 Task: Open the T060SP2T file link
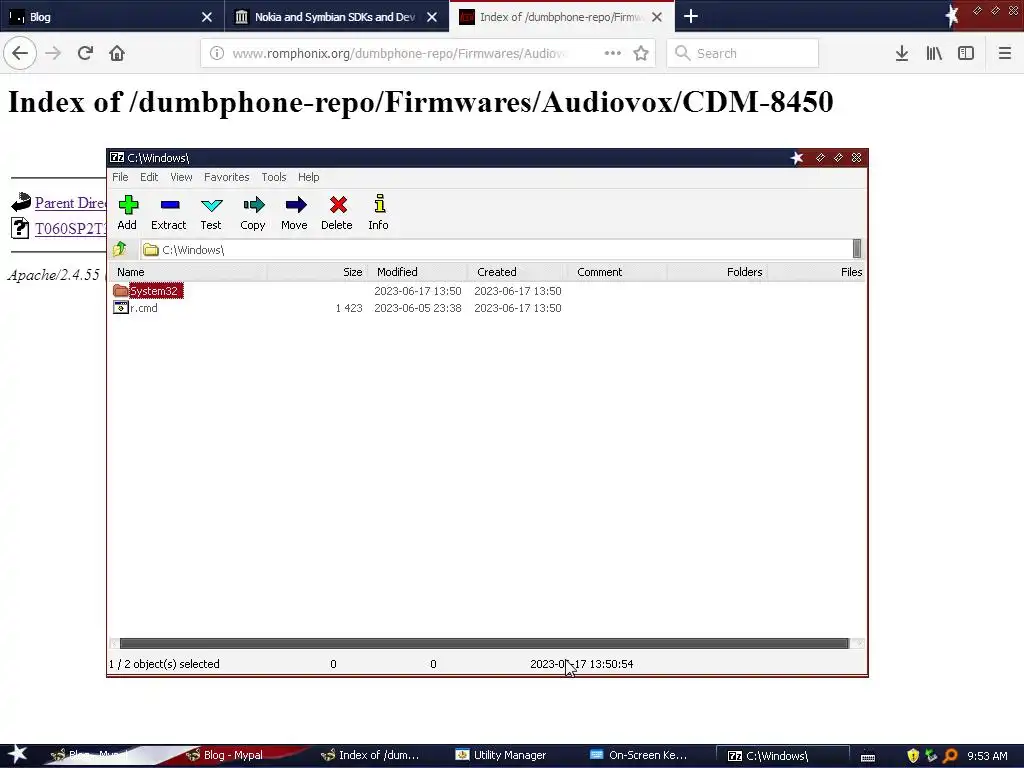point(71,229)
